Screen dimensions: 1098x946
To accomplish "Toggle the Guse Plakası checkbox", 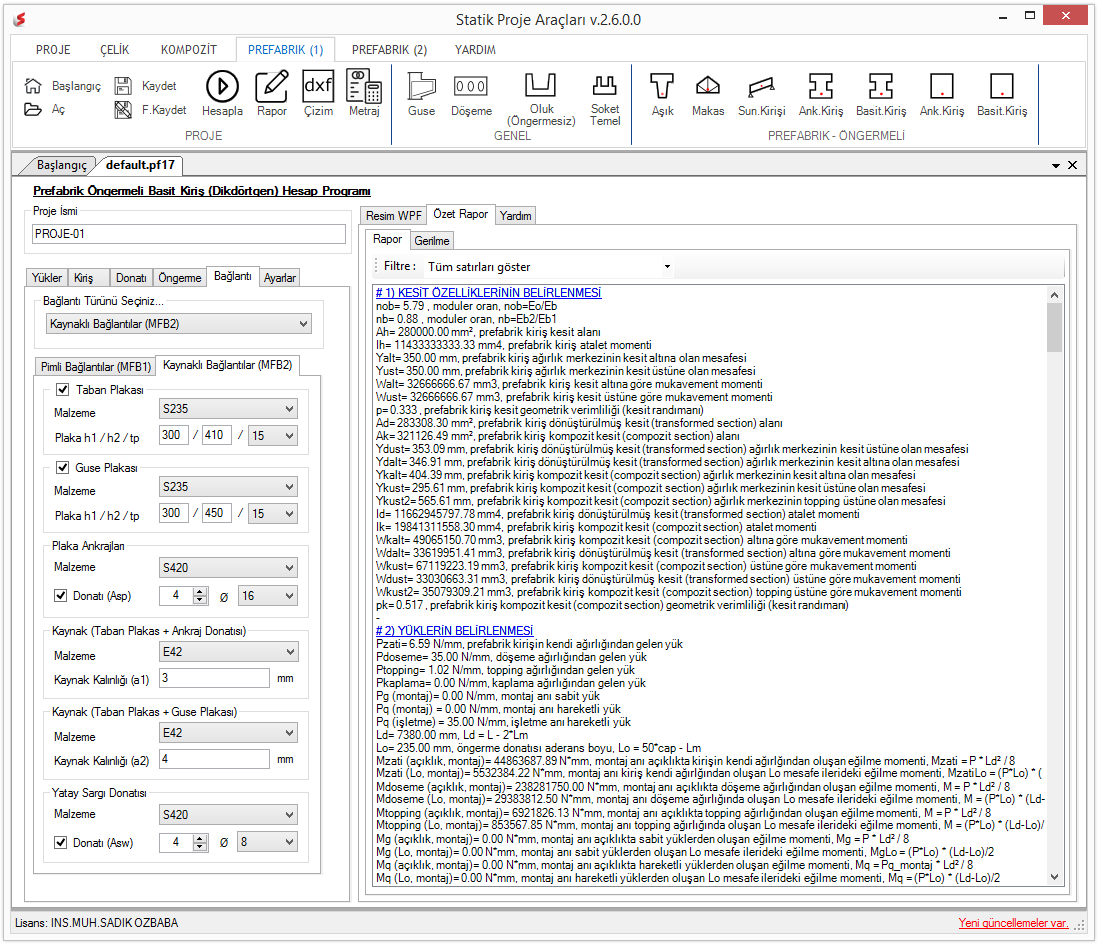I will (62, 467).
